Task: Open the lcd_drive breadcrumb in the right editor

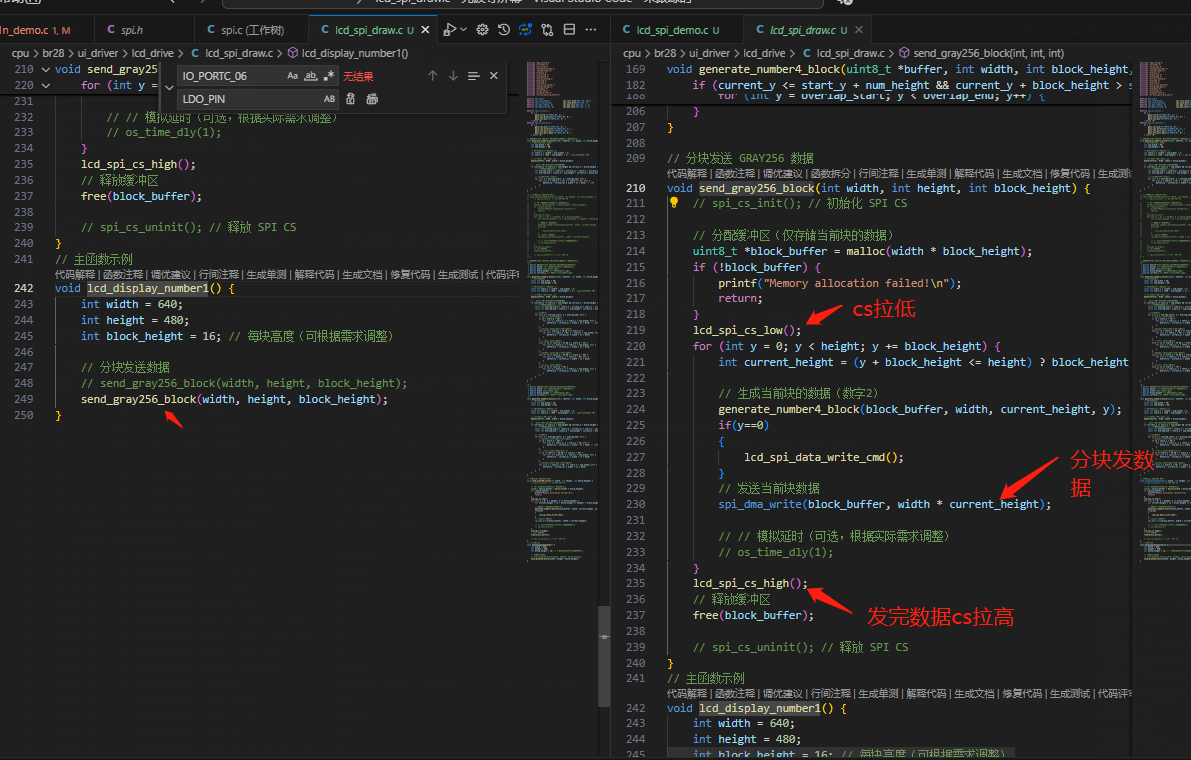Action: pos(764,53)
